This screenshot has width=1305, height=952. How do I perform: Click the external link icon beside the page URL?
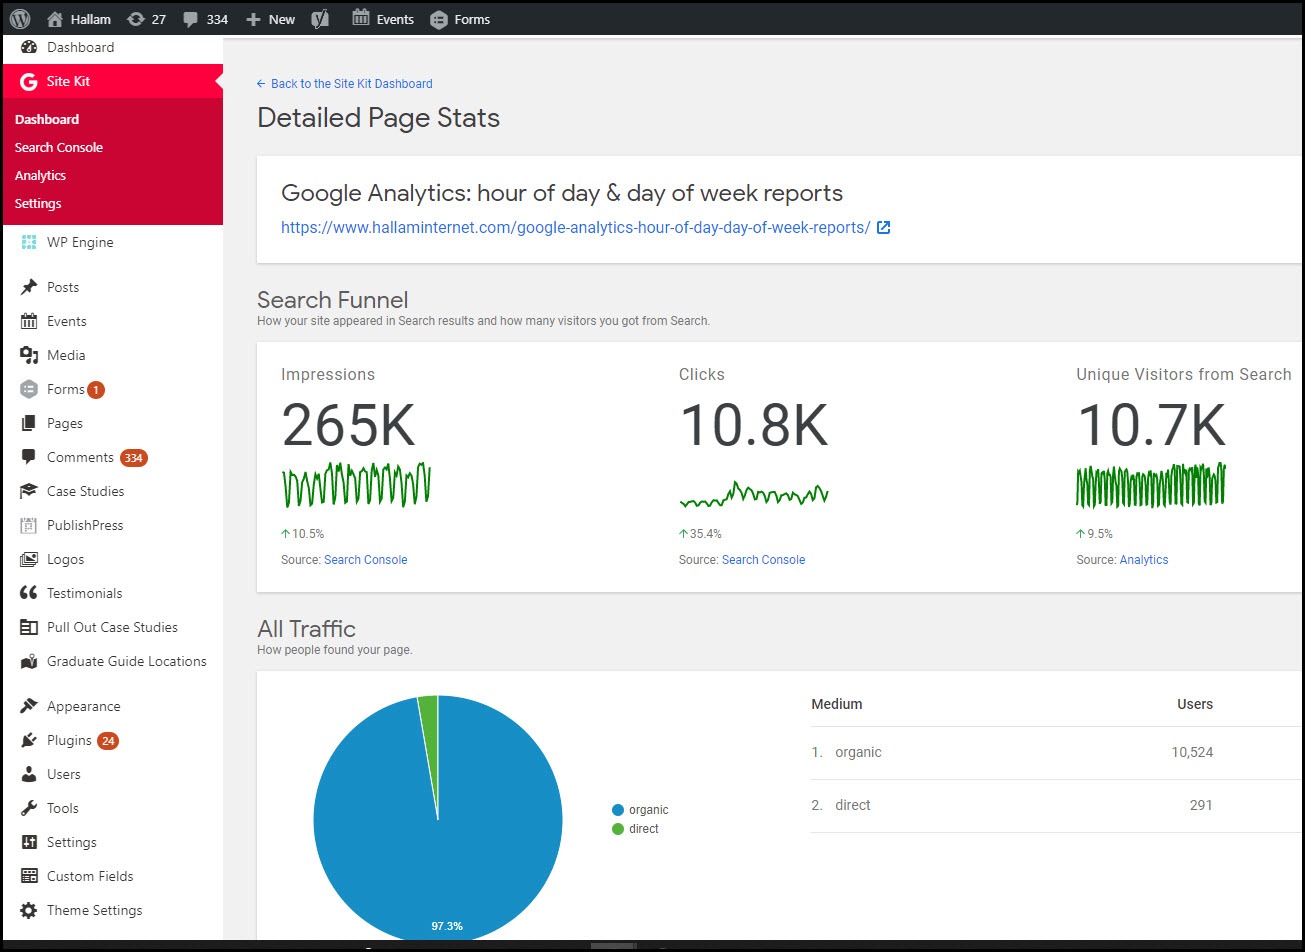click(x=883, y=227)
